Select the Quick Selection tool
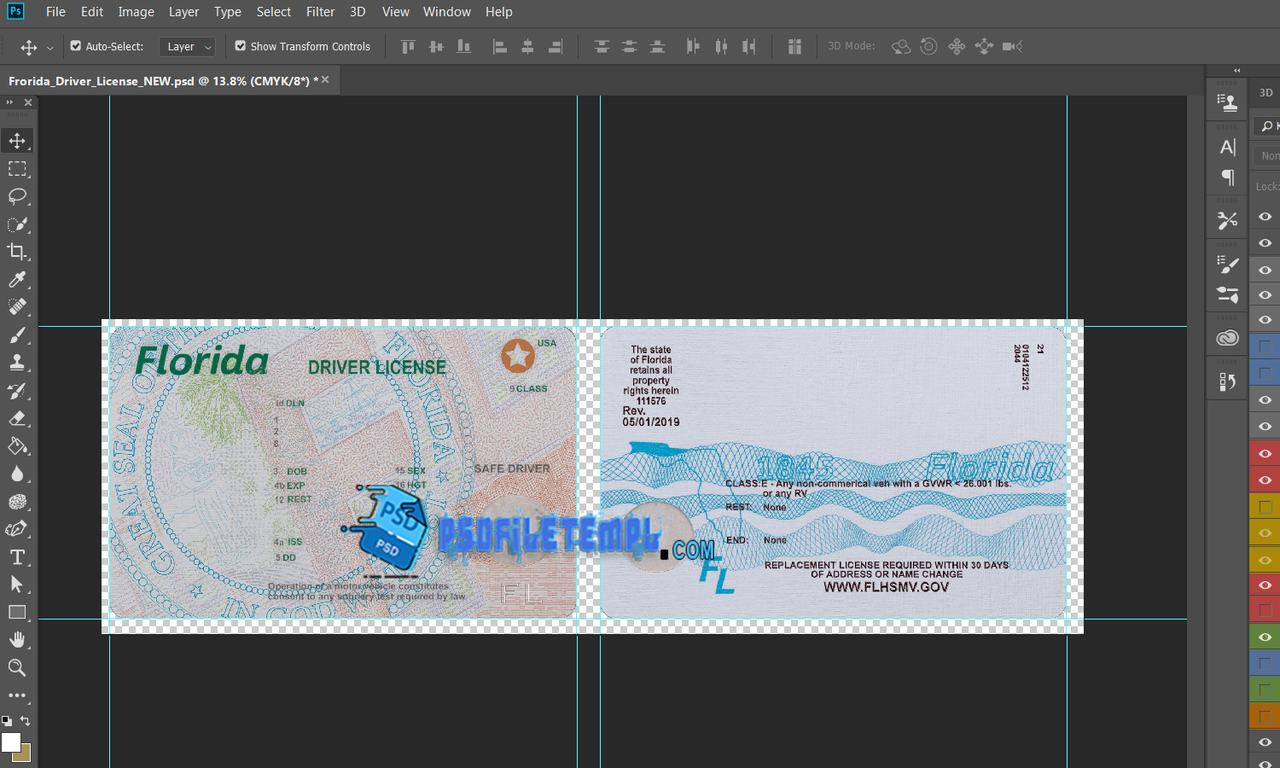1280x768 pixels. [18, 224]
